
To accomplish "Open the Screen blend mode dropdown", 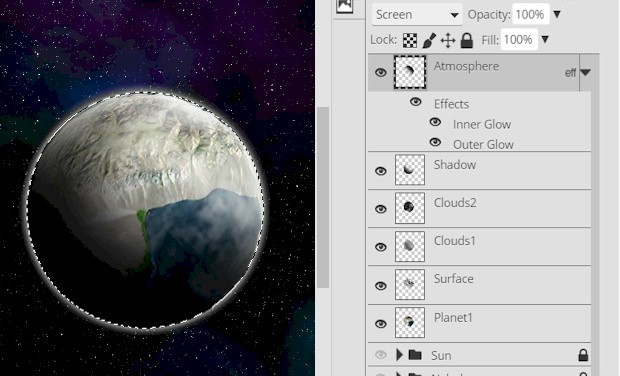I will click(417, 15).
